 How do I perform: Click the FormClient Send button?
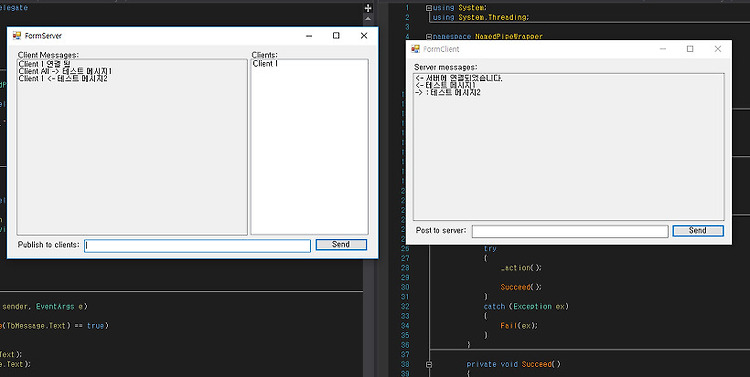pos(698,231)
